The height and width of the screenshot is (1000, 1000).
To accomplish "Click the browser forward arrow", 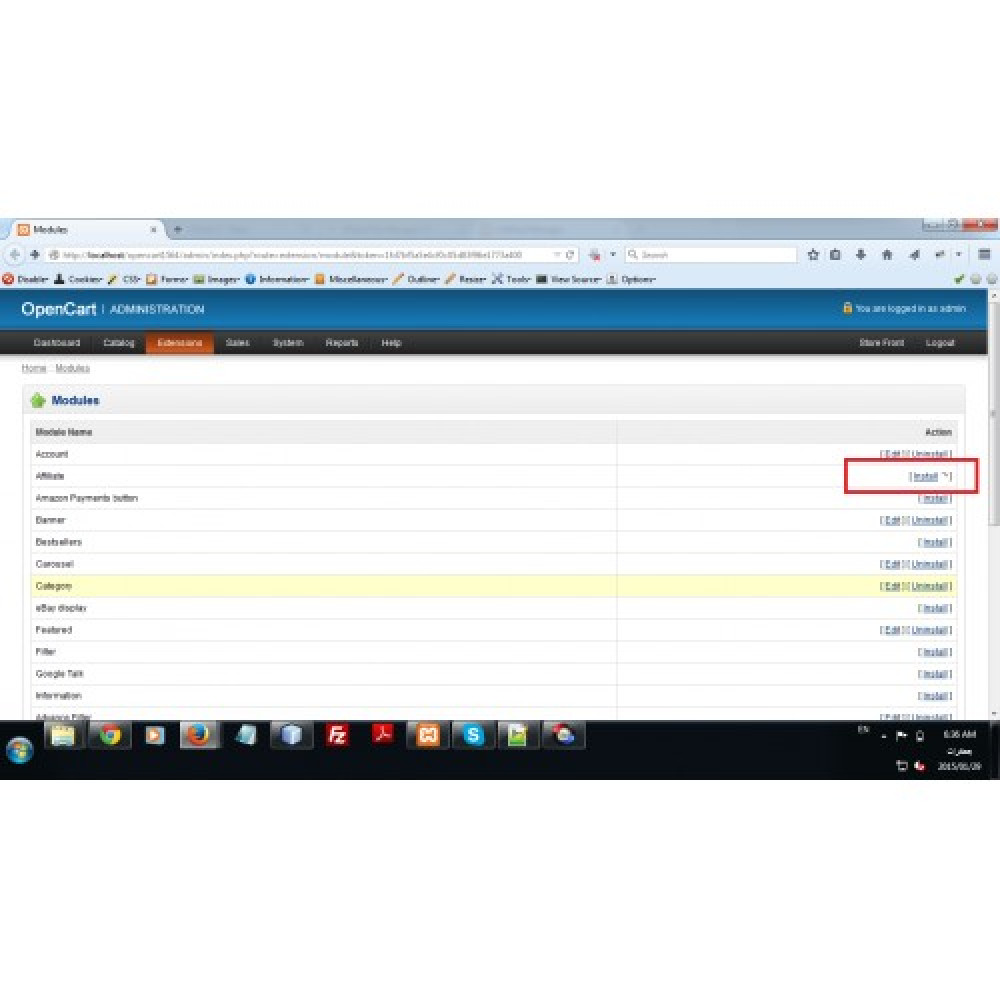I will (35, 254).
